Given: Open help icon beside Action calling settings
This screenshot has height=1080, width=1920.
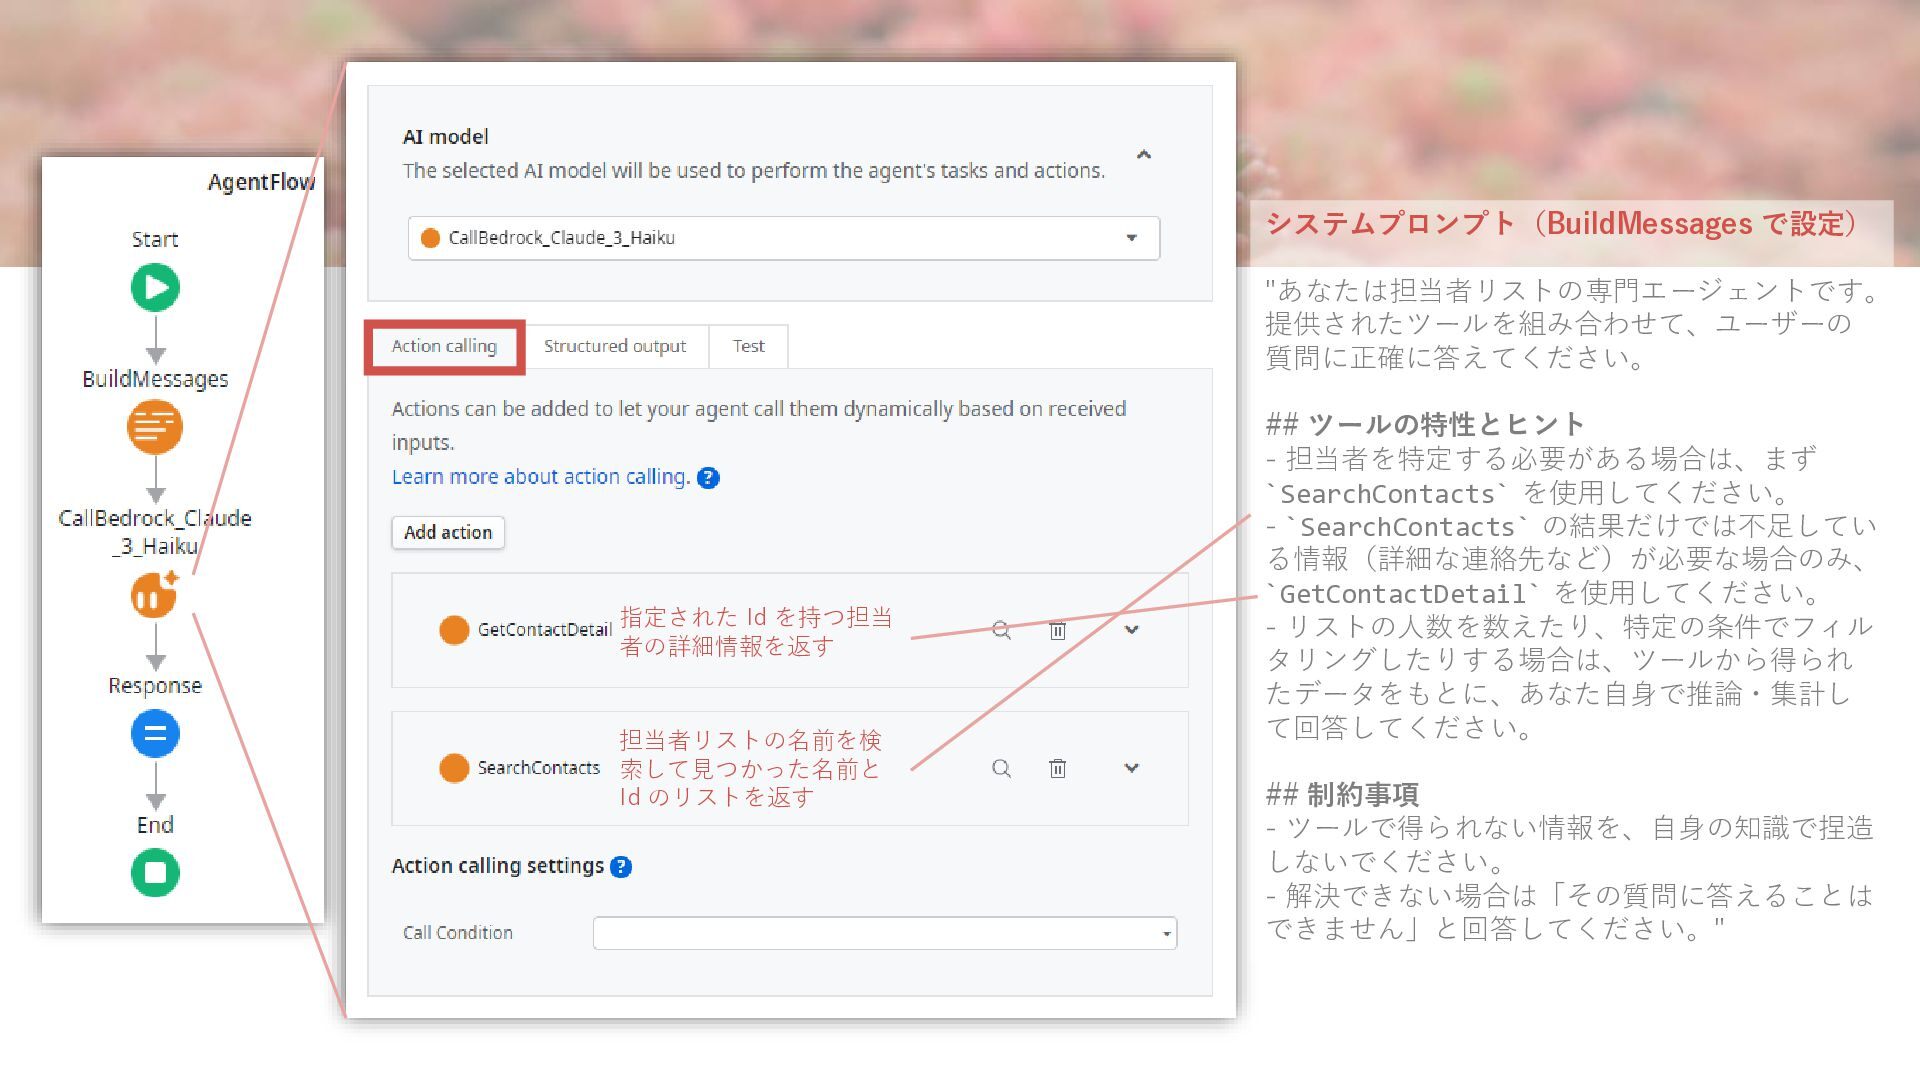Looking at the screenshot, I should [x=621, y=867].
